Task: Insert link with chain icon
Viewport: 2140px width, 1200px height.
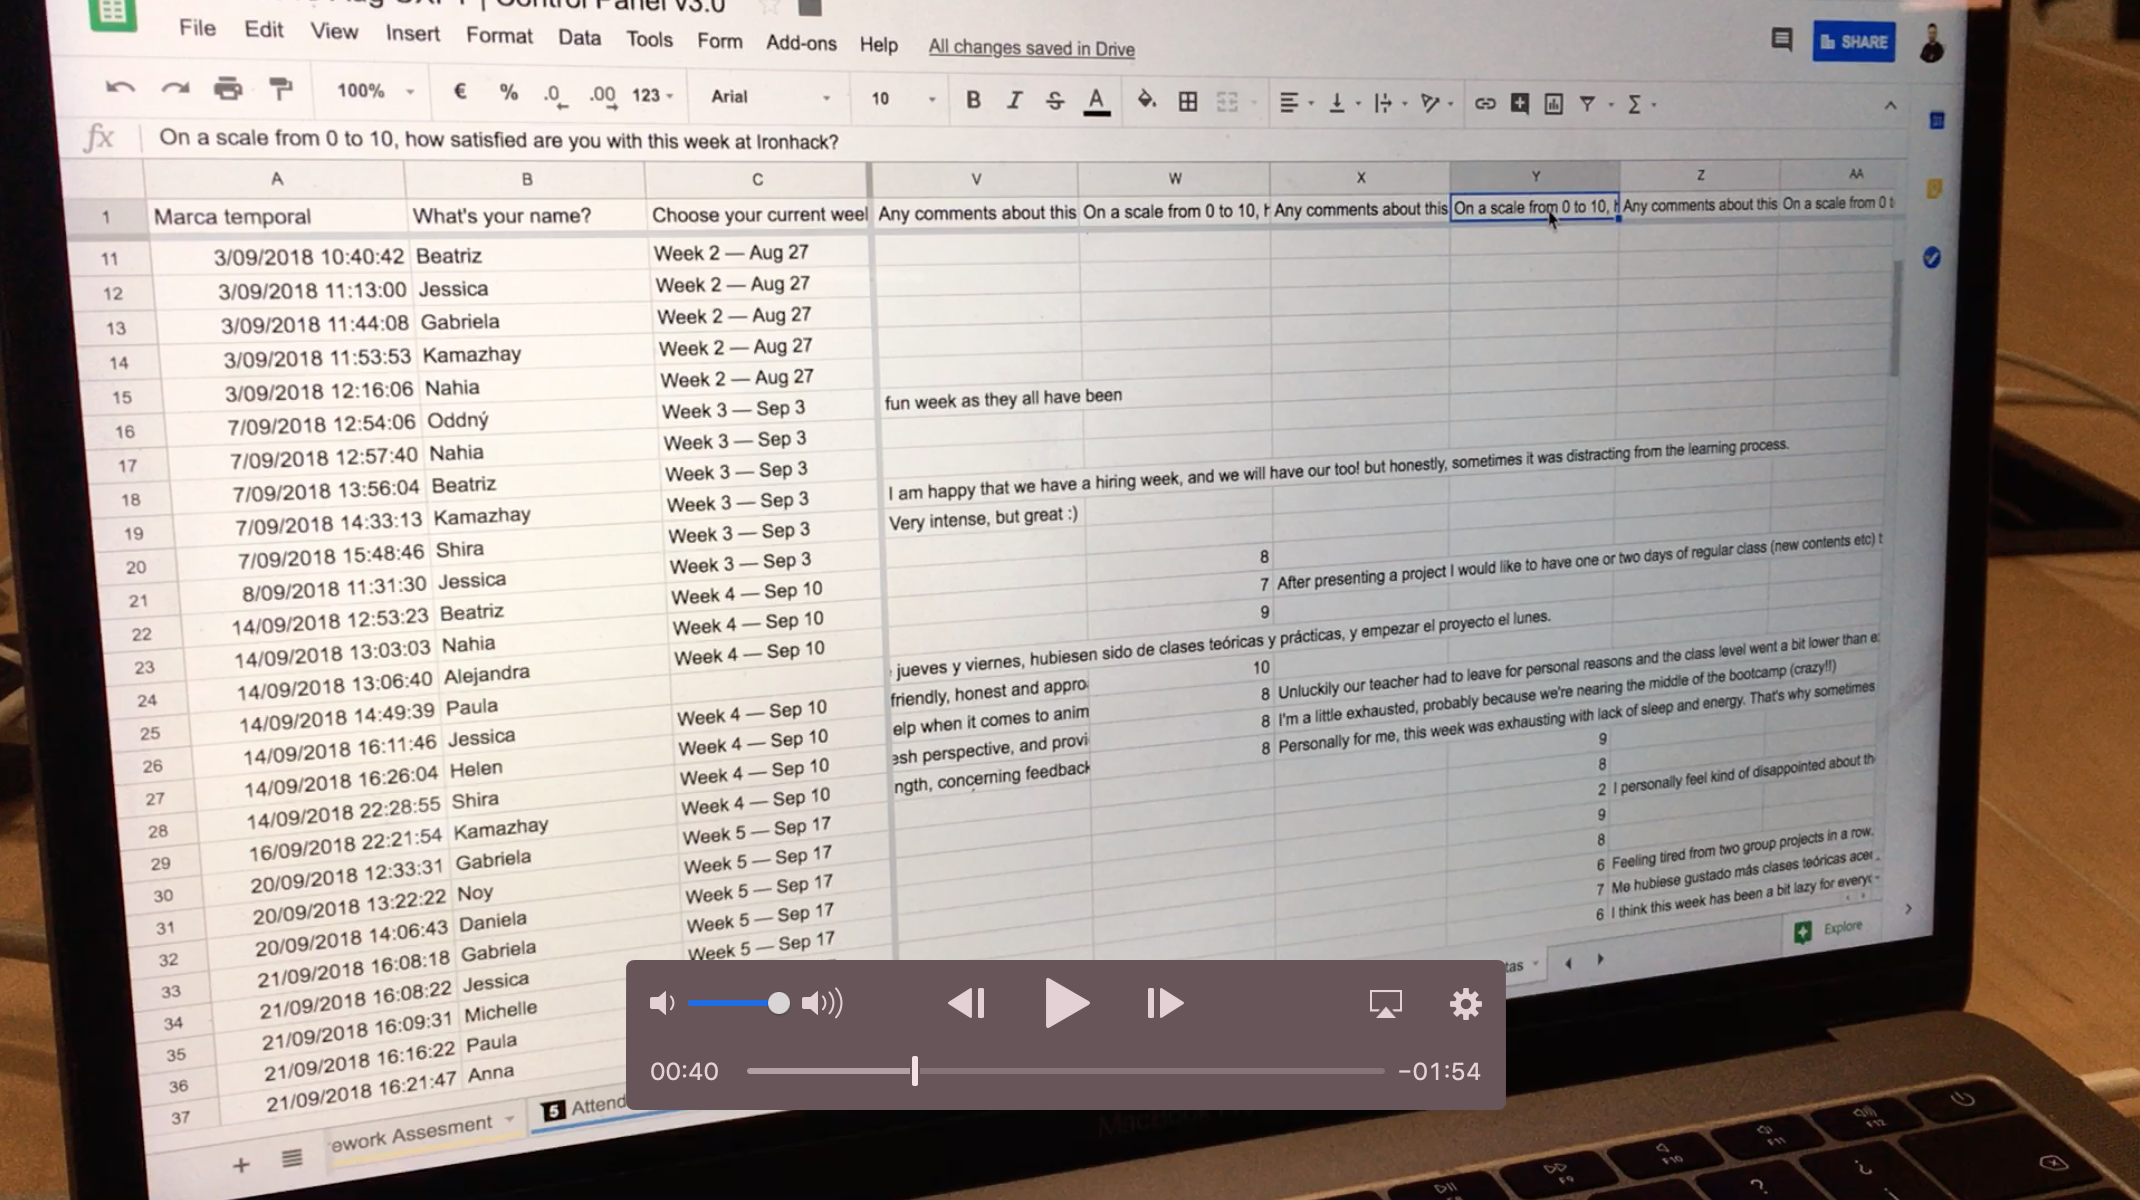Action: (x=1485, y=103)
